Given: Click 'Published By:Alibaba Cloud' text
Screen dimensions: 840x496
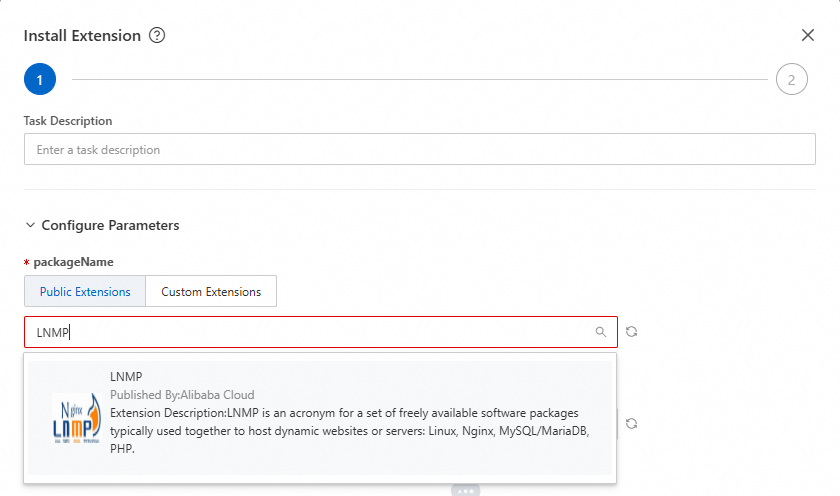Looking at the screenshot, I should click(182, 395).
